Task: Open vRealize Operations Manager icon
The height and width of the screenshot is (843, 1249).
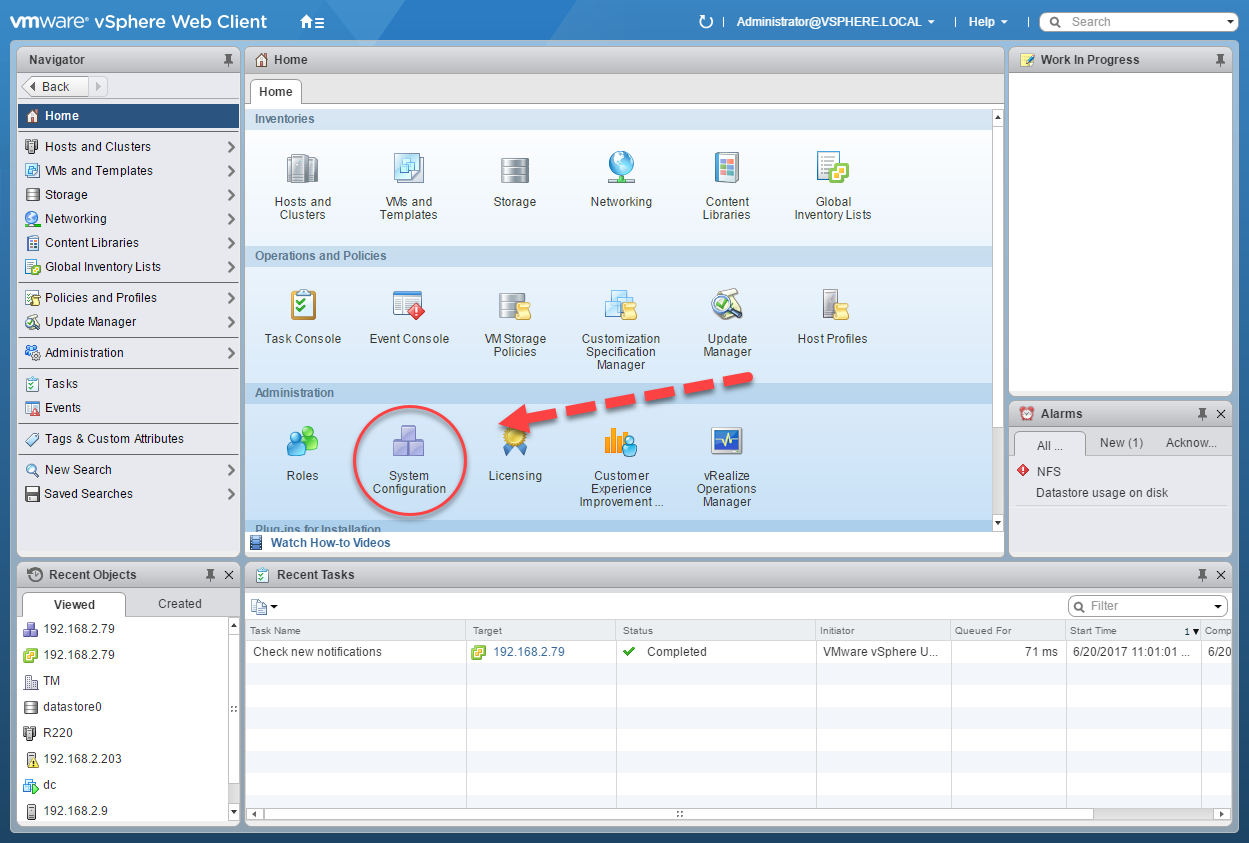Action: click(x=726, y=440)
